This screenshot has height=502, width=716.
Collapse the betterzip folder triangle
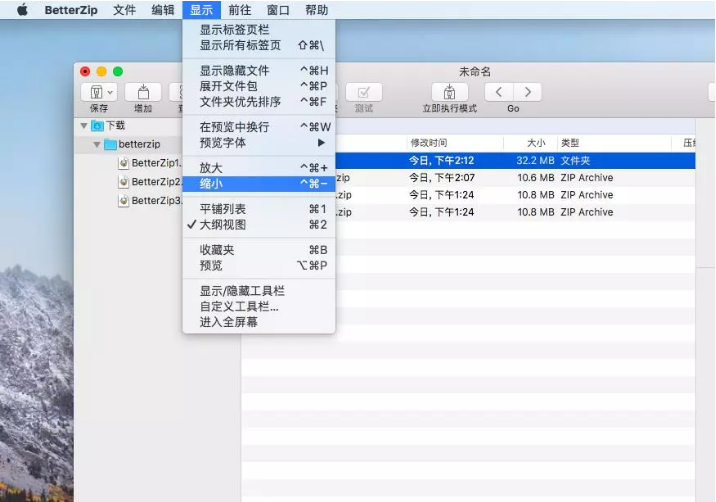97,144
